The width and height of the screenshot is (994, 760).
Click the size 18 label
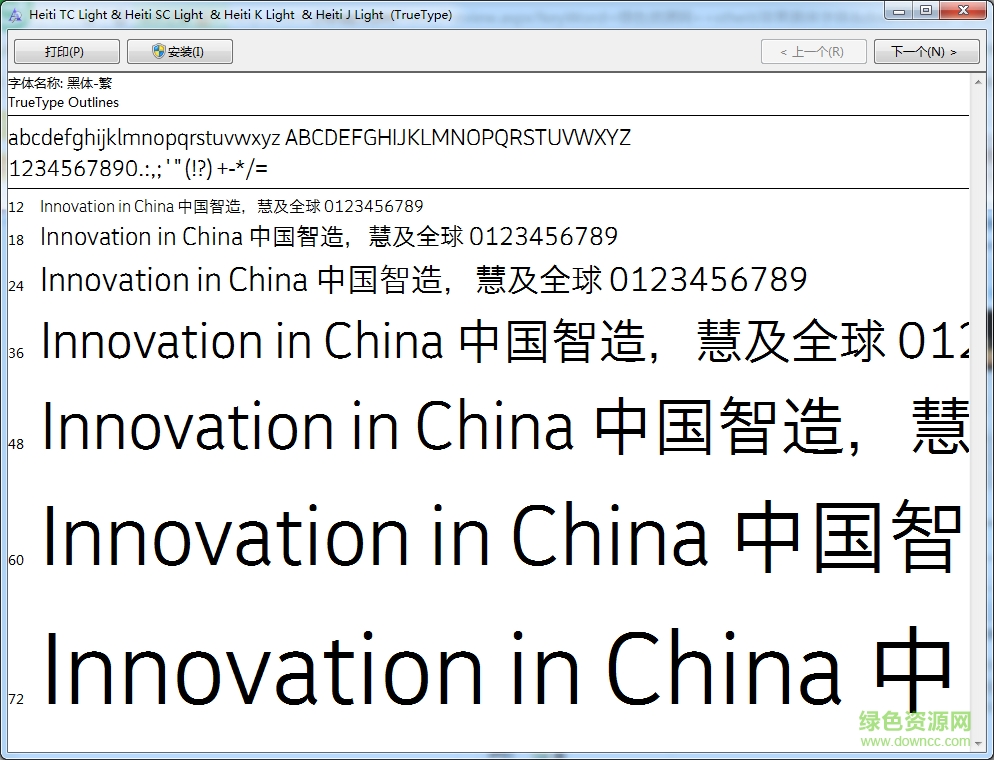[x=16, y=240]
